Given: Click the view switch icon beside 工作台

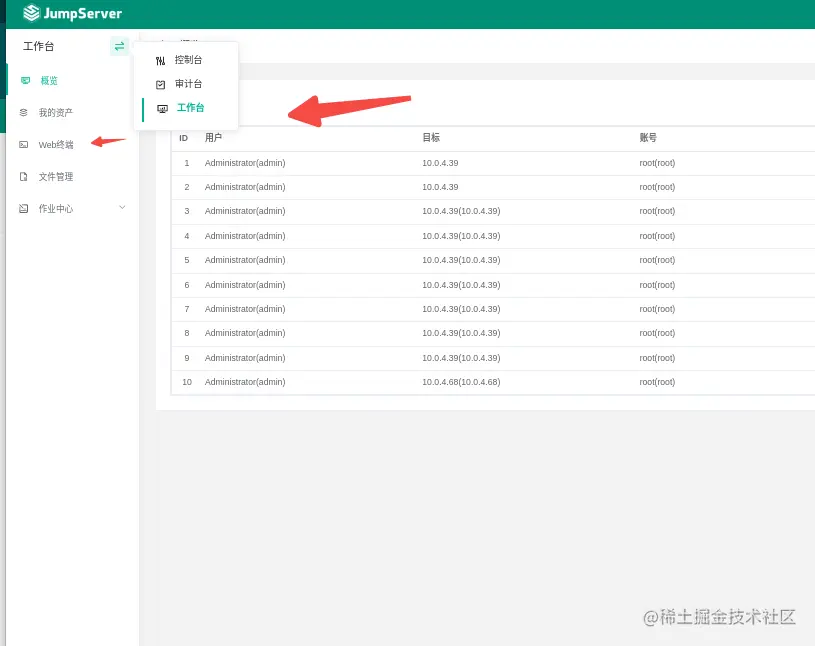Looking at the screenshot, I should 120,46.
